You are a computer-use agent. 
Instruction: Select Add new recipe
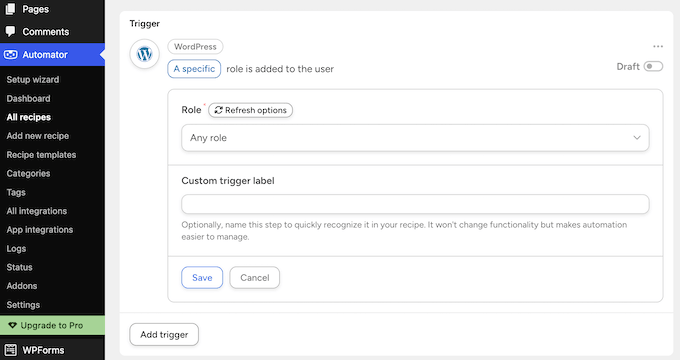click(38, 136)
